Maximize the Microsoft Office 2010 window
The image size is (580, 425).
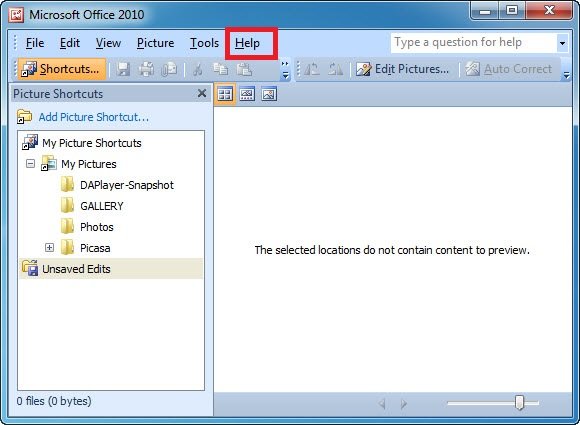(512, 10)
